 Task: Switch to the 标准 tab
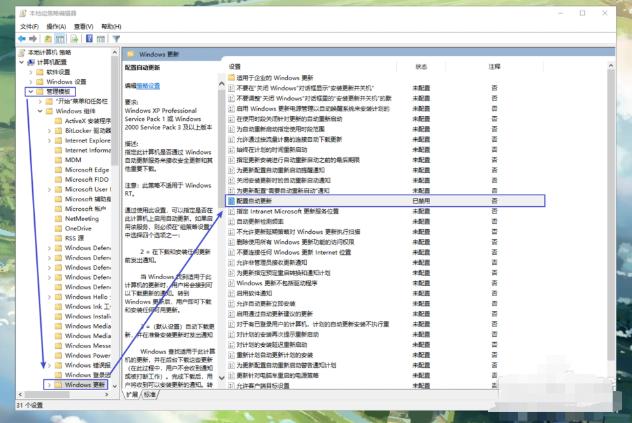pyautogui.click(x=150, y=394)
